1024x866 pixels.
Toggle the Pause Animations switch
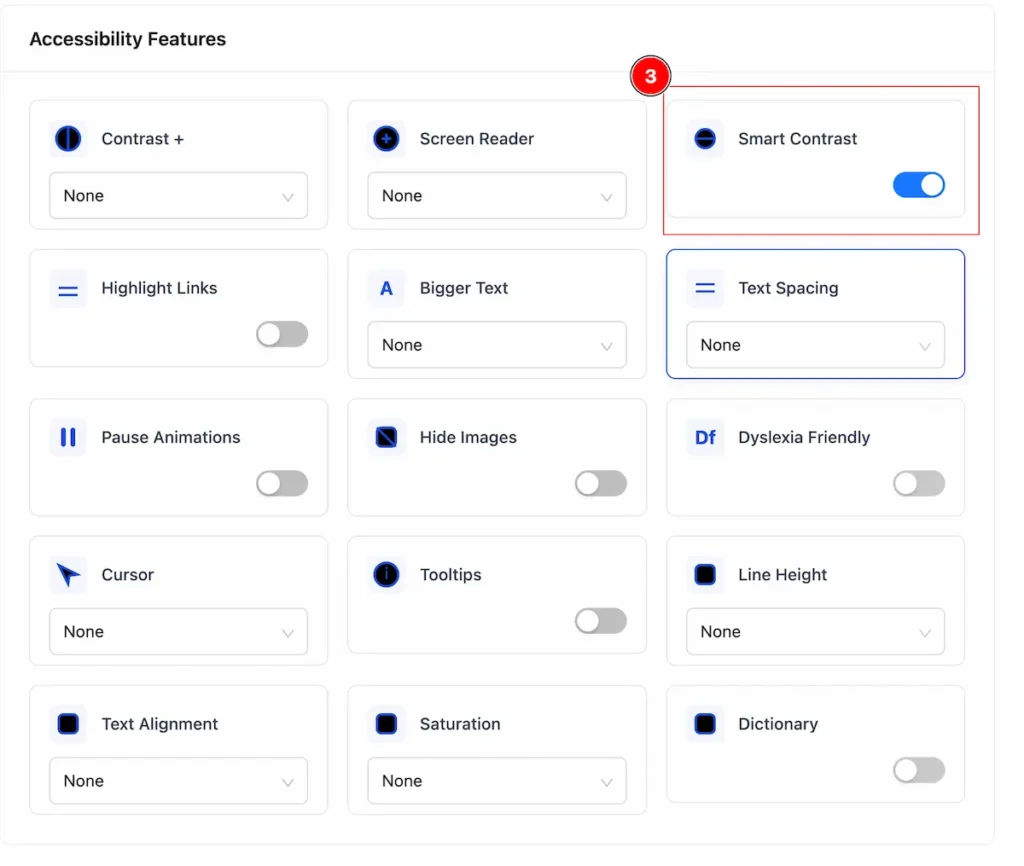[x=281, y=483]
